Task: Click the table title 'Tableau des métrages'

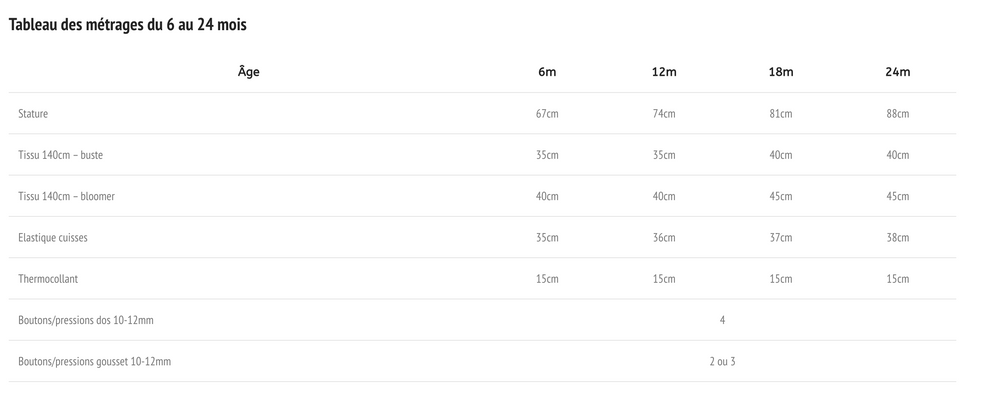Action: coord(127,25)
